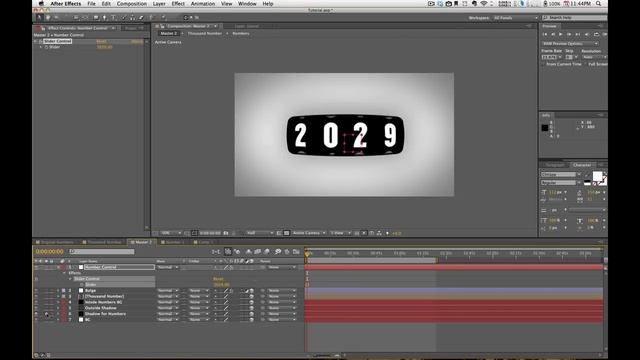
Task: Select the Eraser tool
Action: click(x=142, y=18)
